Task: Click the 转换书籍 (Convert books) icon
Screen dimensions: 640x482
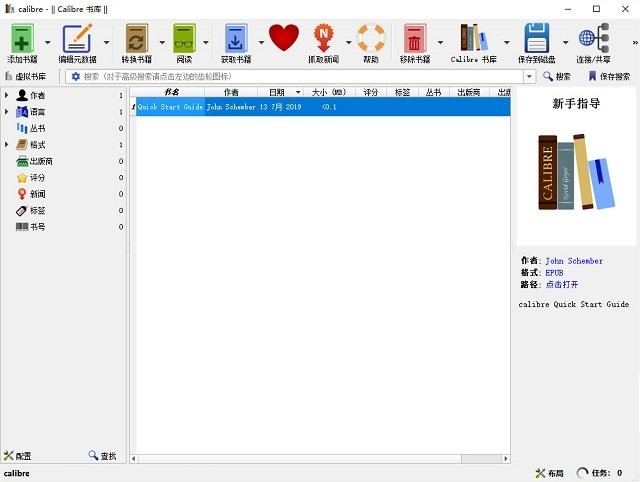Action: pyautogui.click(x=137, y=39)
